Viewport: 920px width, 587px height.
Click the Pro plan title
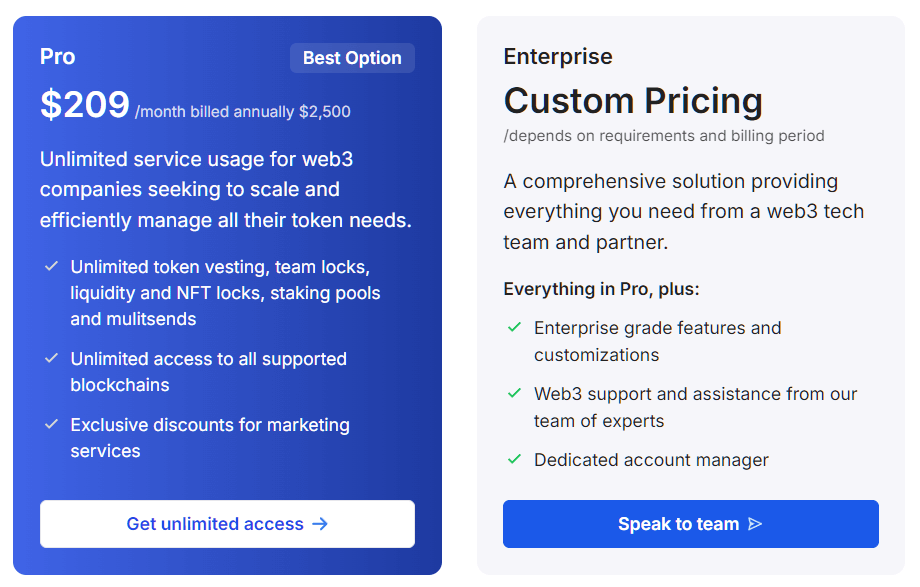tap(57, 57)
